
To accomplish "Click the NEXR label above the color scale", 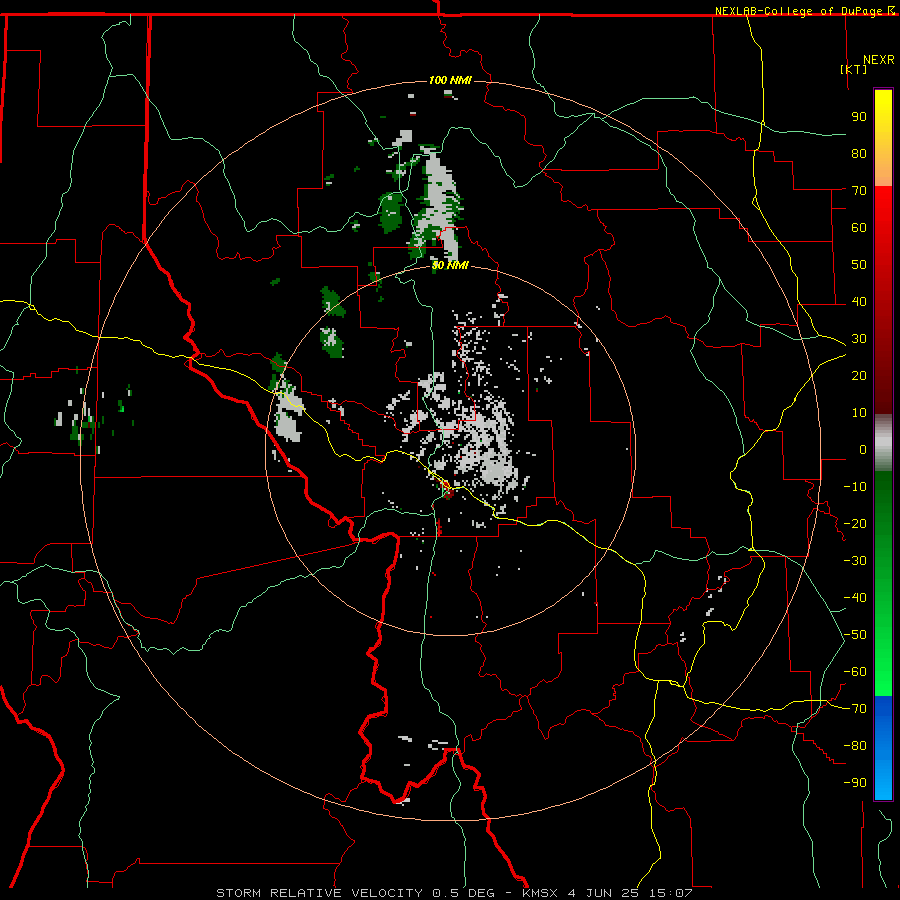I will (x=878, y=59).
